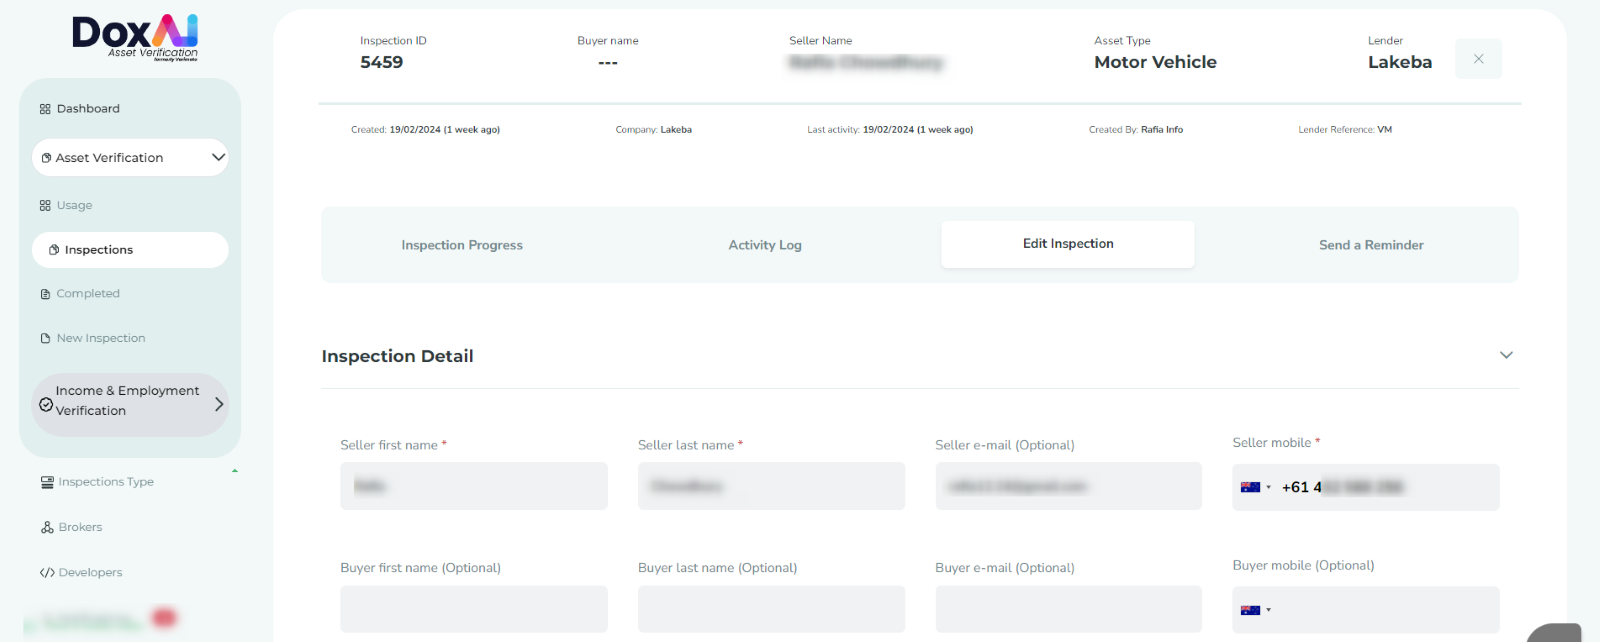
Task: Select the Send a Reminder tab
Action: point(1371,245)
